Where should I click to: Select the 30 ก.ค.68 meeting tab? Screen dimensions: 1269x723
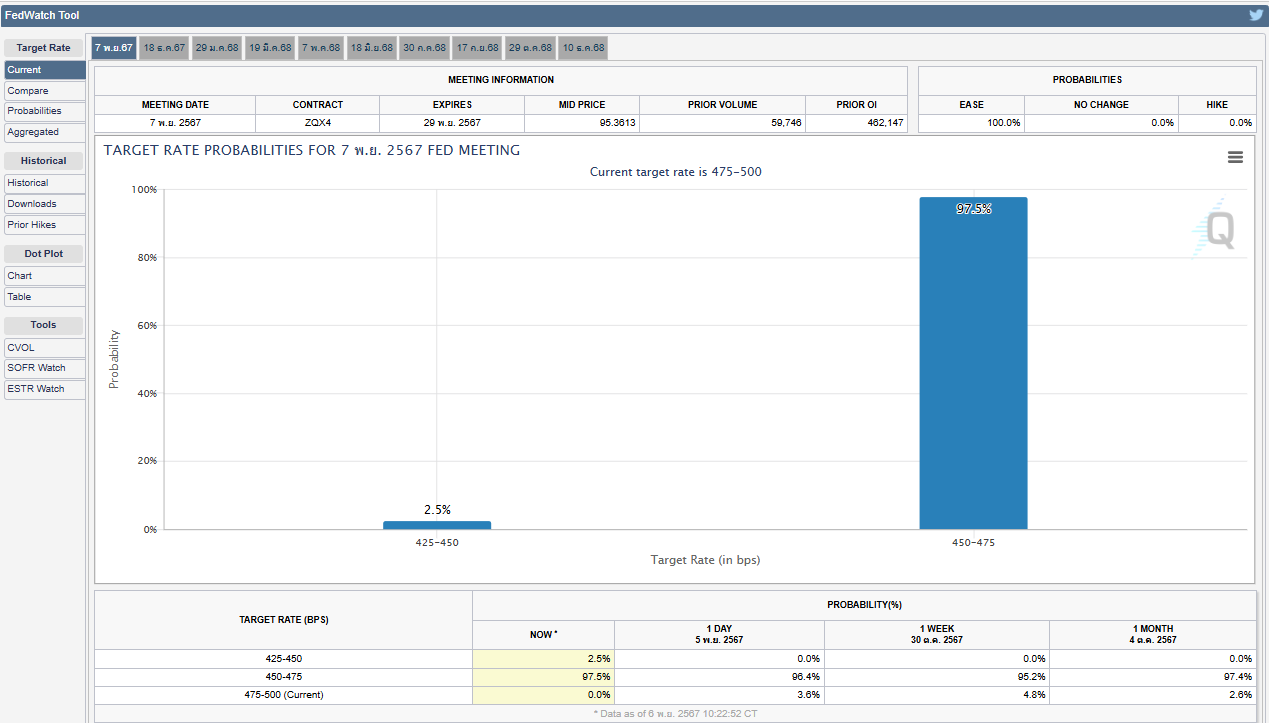(425, 48)
